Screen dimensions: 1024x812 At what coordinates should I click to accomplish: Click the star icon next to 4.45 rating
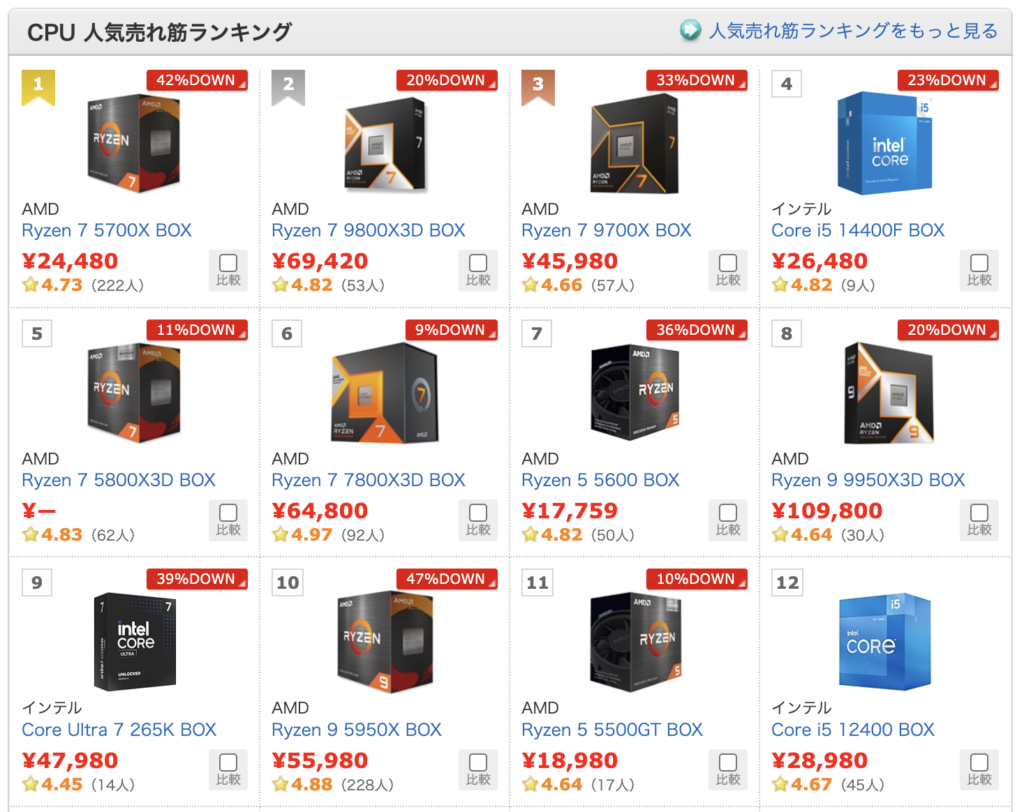tap(30, 784)
